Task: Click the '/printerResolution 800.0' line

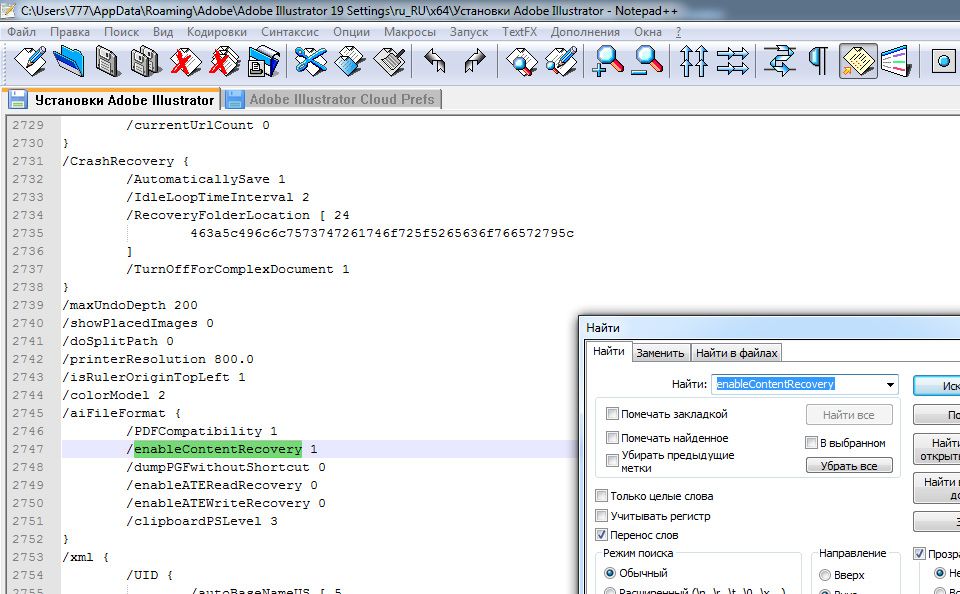Action: pyautogui.click(x=158, y=359)
